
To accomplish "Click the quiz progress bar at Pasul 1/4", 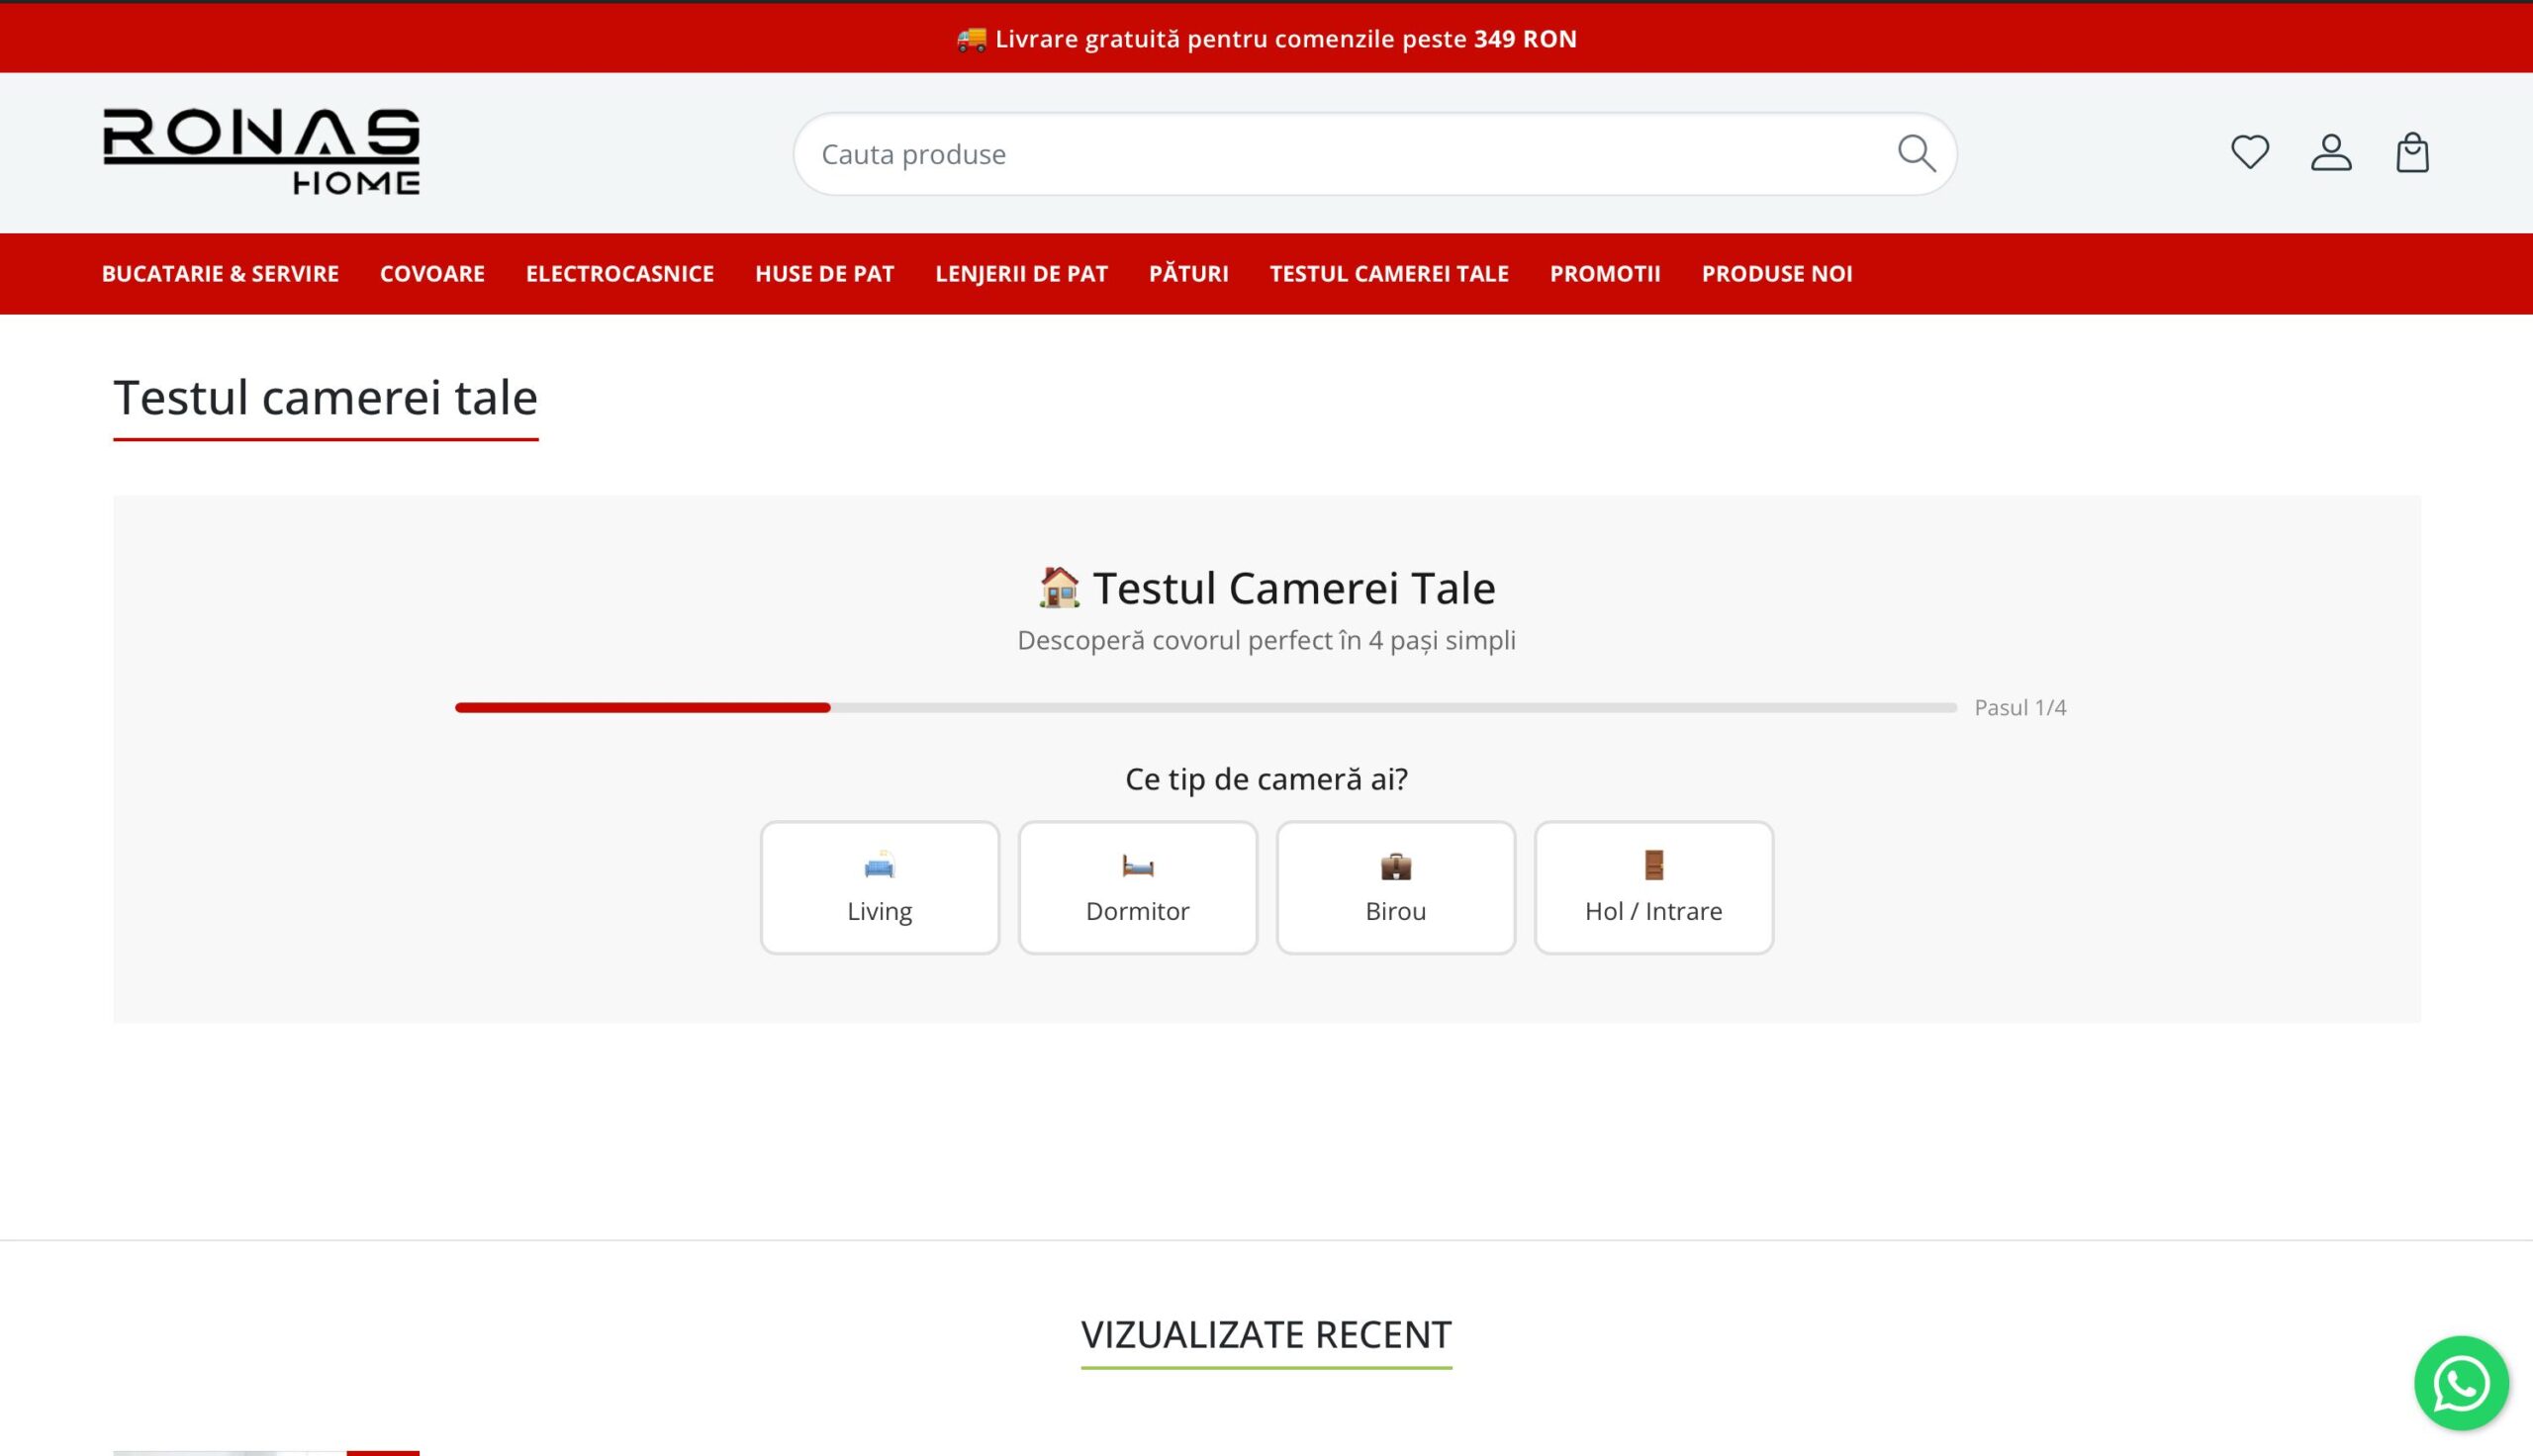I will 1200,707.
